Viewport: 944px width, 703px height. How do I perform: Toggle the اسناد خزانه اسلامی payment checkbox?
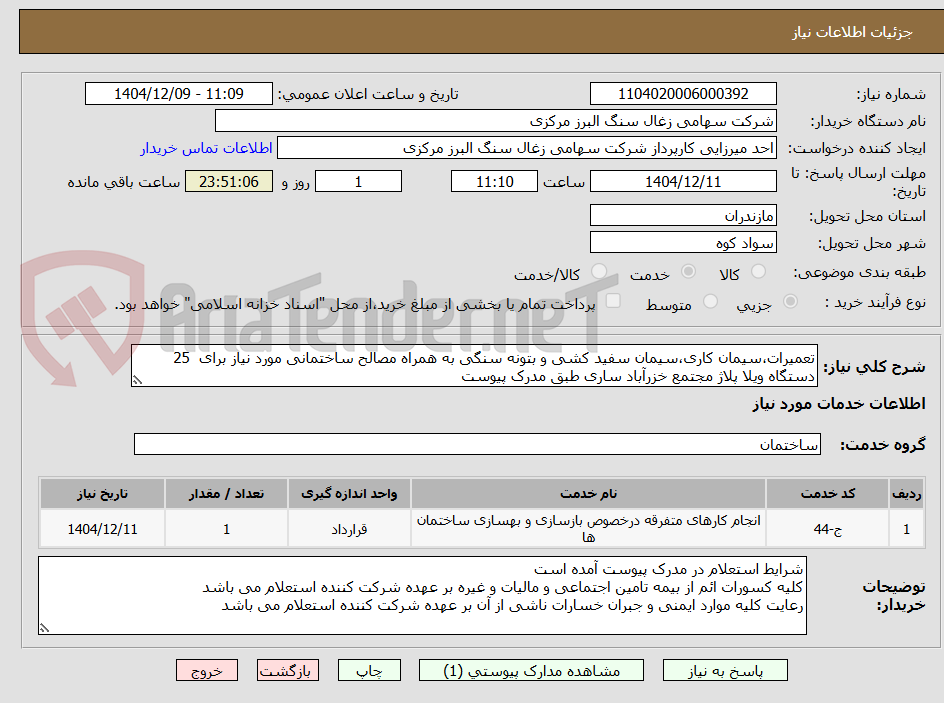point(613,300)
